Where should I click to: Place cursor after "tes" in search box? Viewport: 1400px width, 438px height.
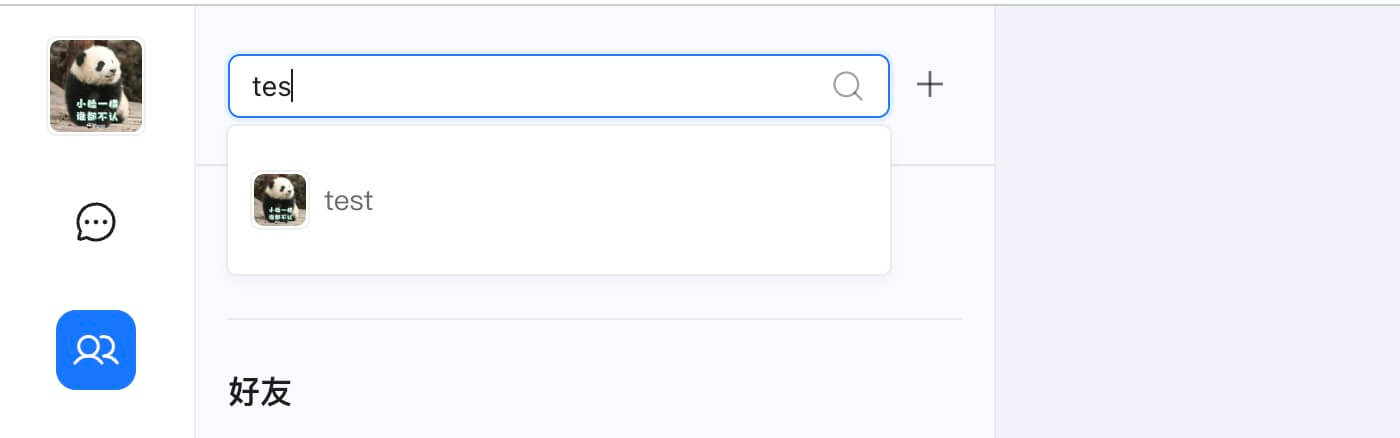click(292, 86)
